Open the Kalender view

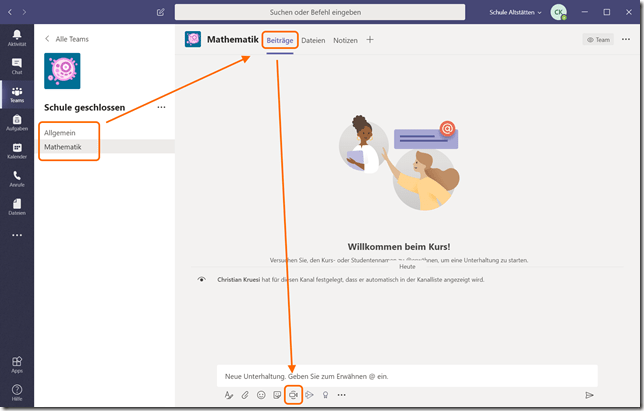[x=17, y=150]
